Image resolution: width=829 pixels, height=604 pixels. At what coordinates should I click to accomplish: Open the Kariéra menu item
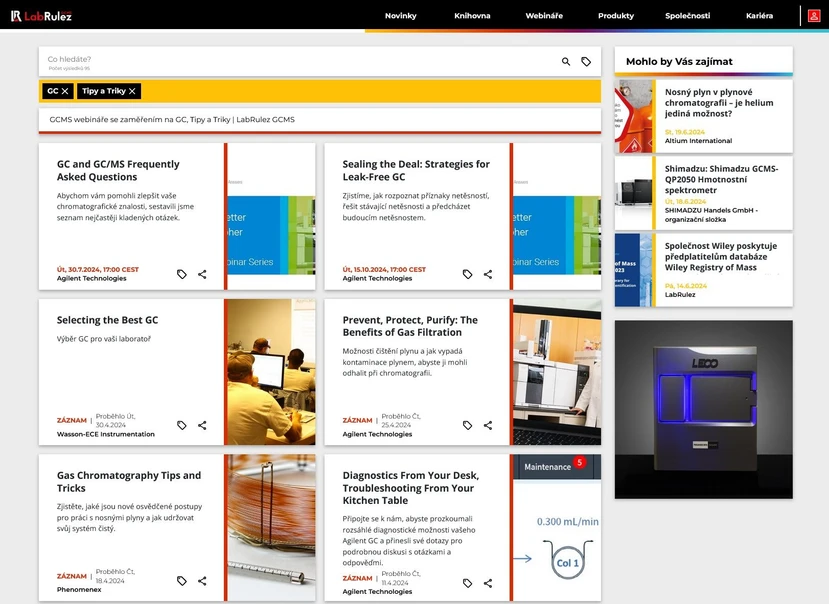(759, 16)
